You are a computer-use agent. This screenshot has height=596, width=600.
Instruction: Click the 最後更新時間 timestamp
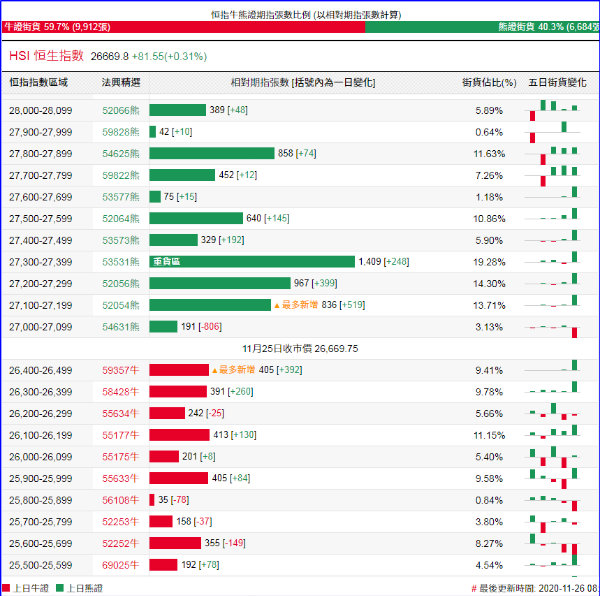point(535,588)
